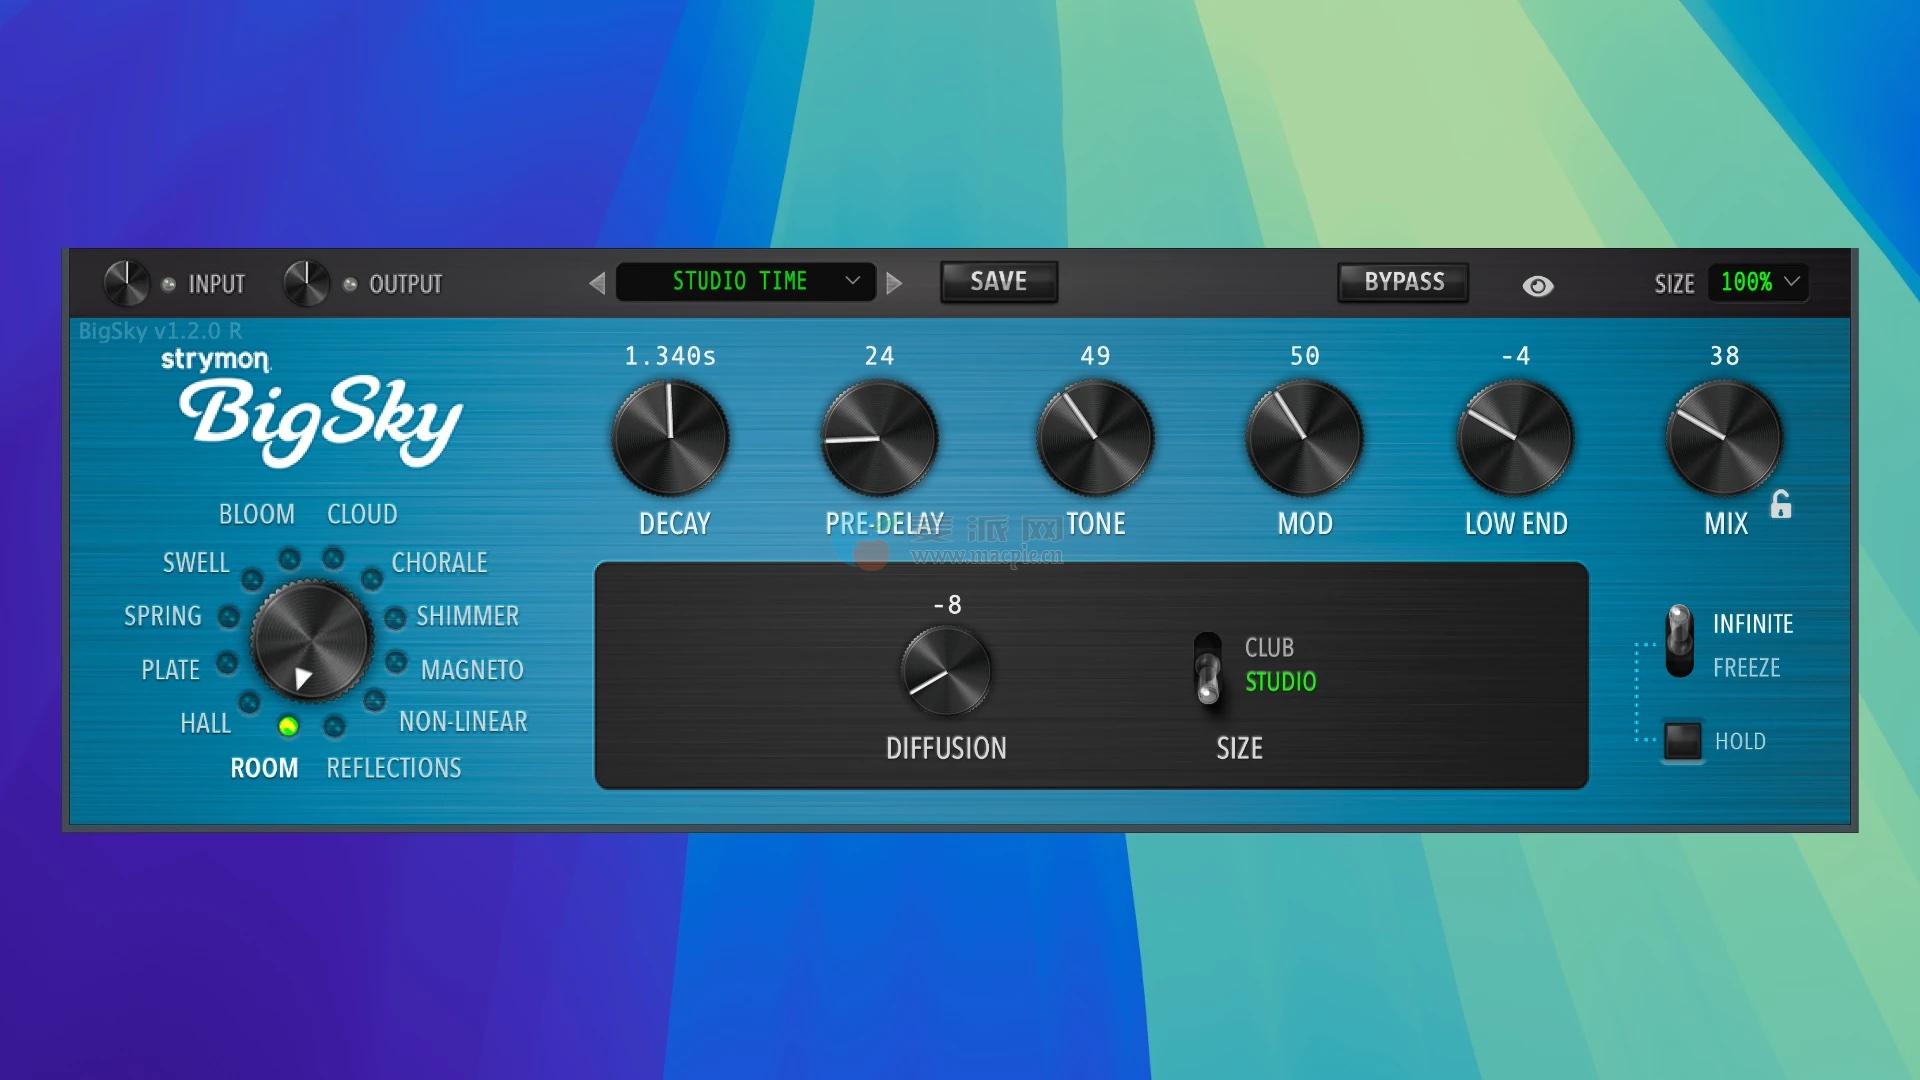Select the PLATE reverb LED

[x=228, y=662]
